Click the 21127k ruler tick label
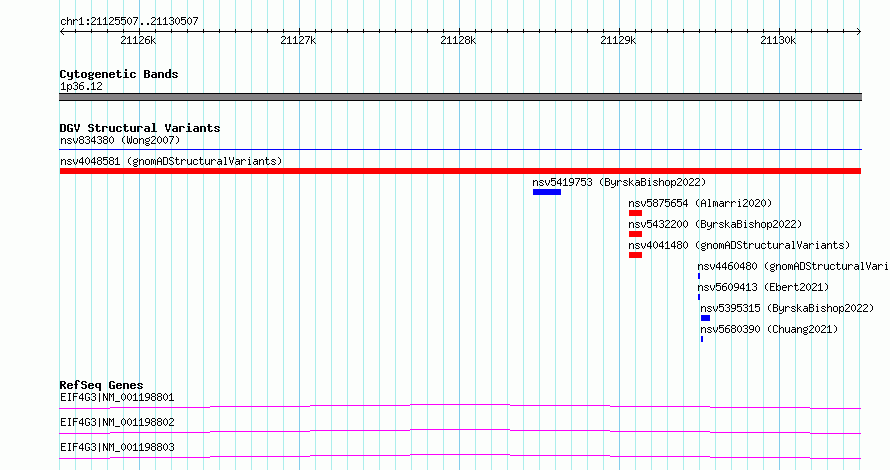890x470 pixels. [298, 40]
